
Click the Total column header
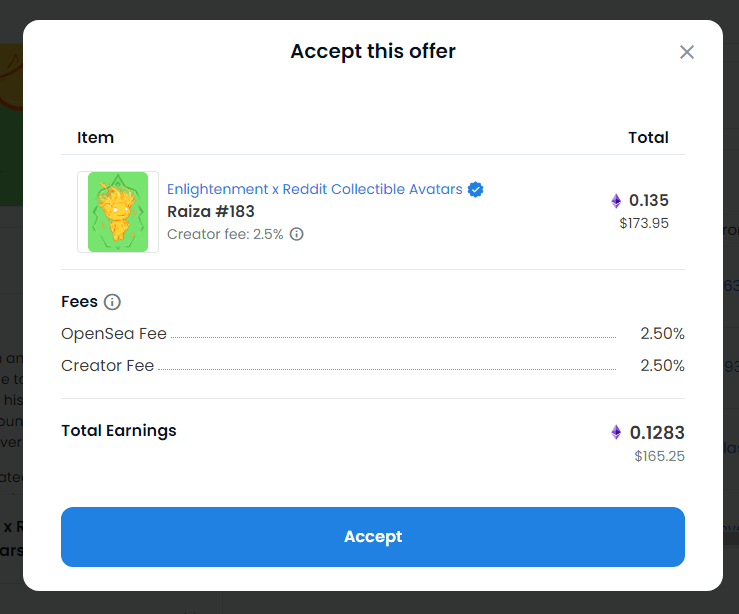coord(648,138)
